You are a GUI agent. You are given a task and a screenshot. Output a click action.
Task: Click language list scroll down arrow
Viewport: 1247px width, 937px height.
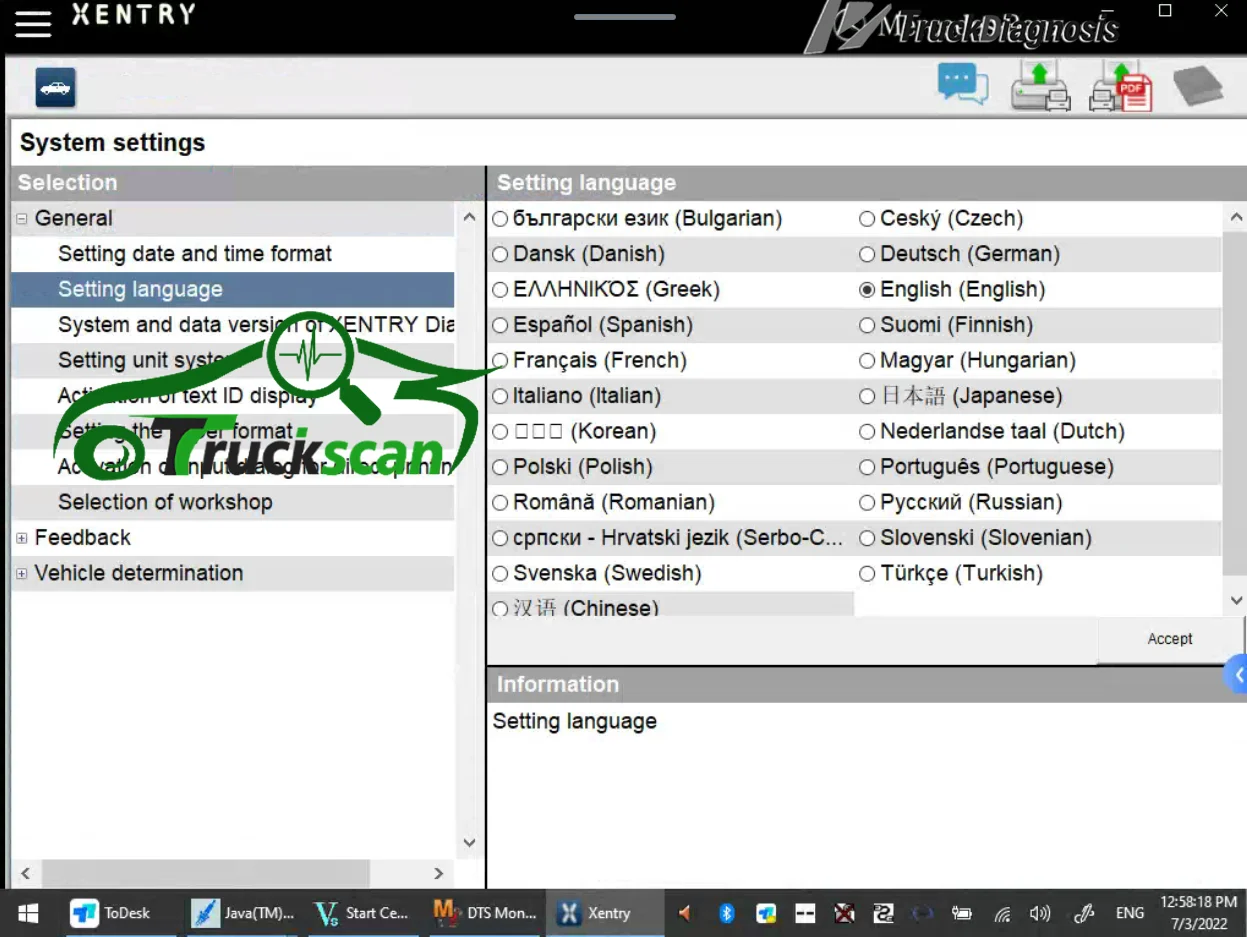click(x=1236, y=600)
